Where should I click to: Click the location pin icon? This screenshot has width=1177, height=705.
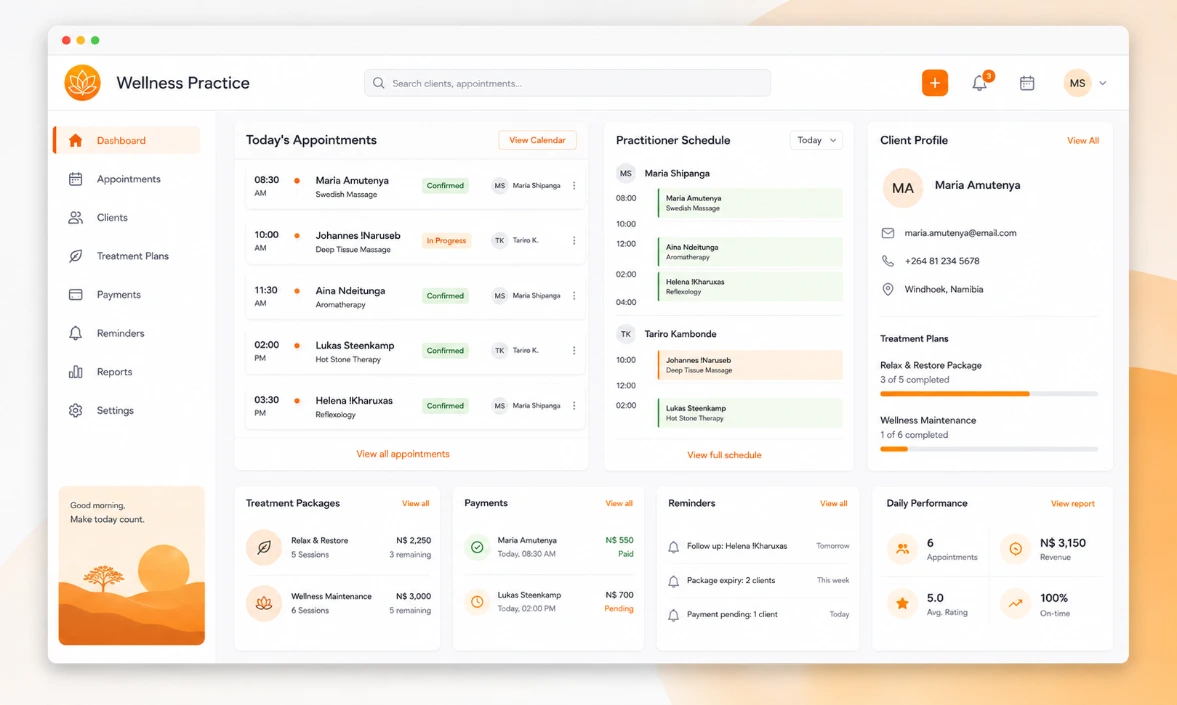887,289
